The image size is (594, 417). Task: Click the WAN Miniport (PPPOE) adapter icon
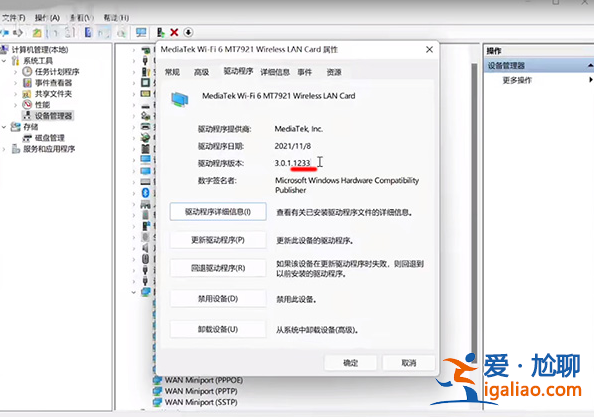pos(157,380)
